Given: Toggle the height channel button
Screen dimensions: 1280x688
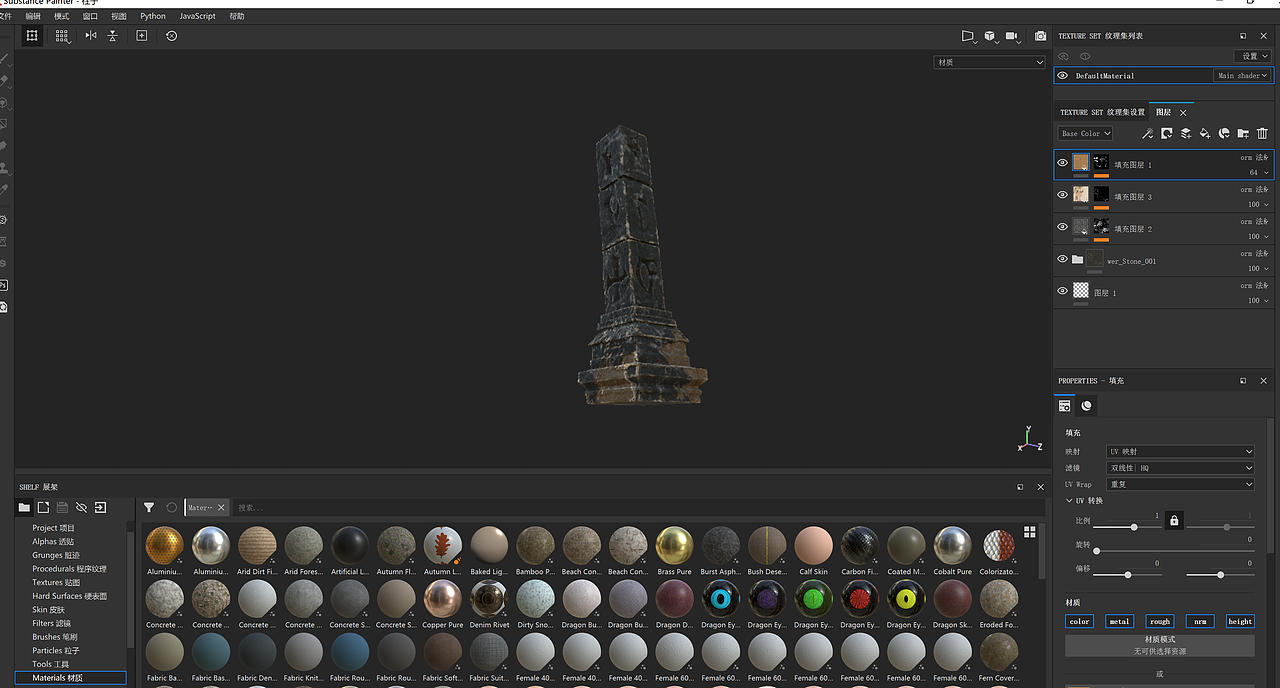Looking at the screenshot, I should (x=1240, y=621).
